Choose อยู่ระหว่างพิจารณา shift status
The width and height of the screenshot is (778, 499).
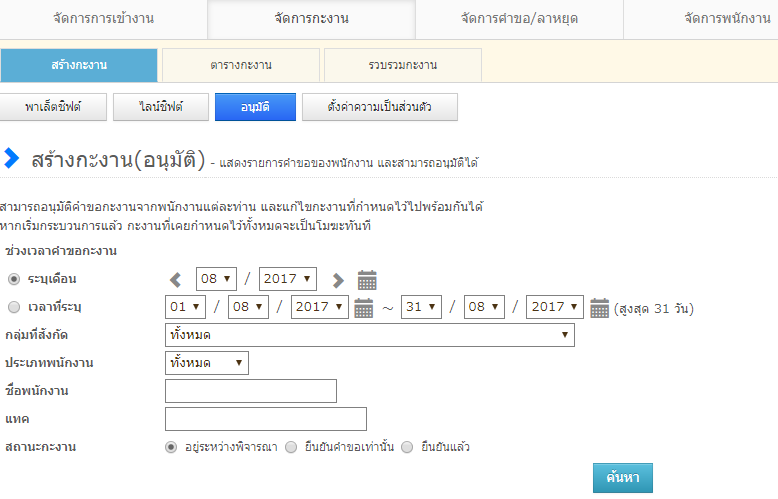(171, 447)
